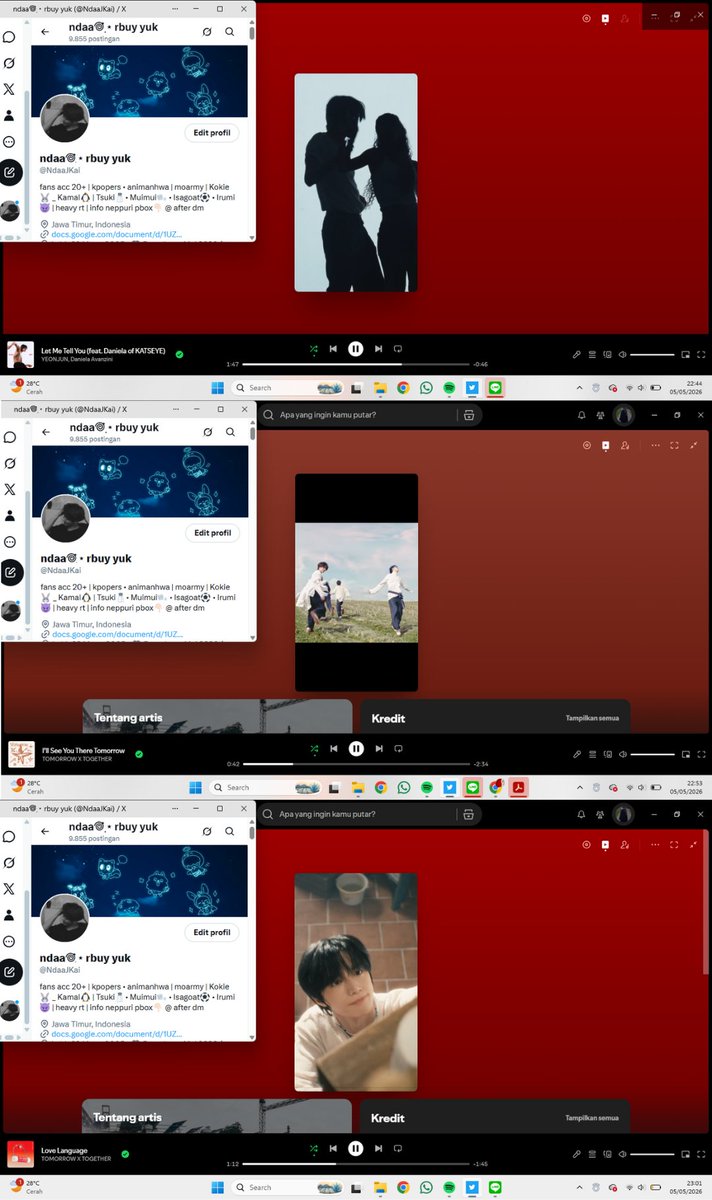This screenshot has width=712, height=1200.
Task: Expand more menu (…) in middle X sidebar
Action: [9, 542]
